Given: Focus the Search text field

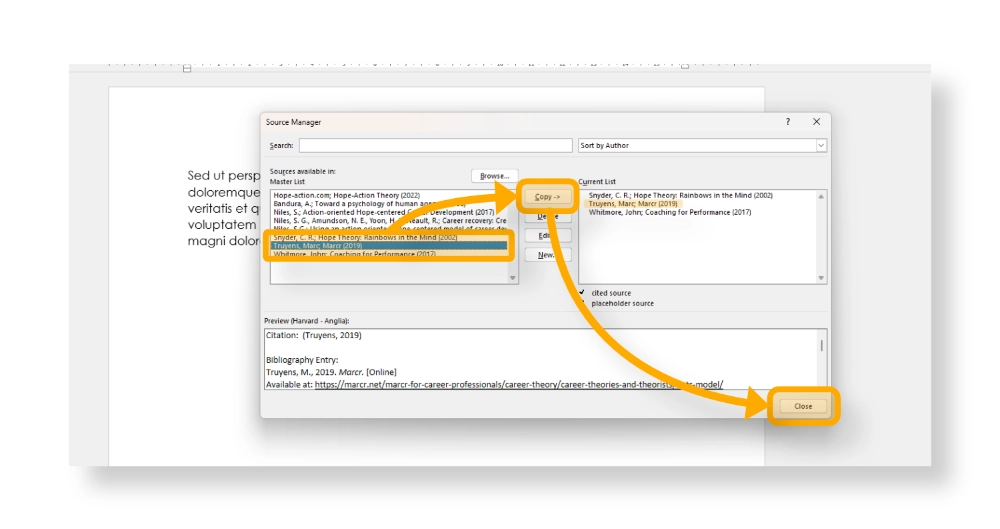Looking at the screenshot, I should (x=435, y=146).
